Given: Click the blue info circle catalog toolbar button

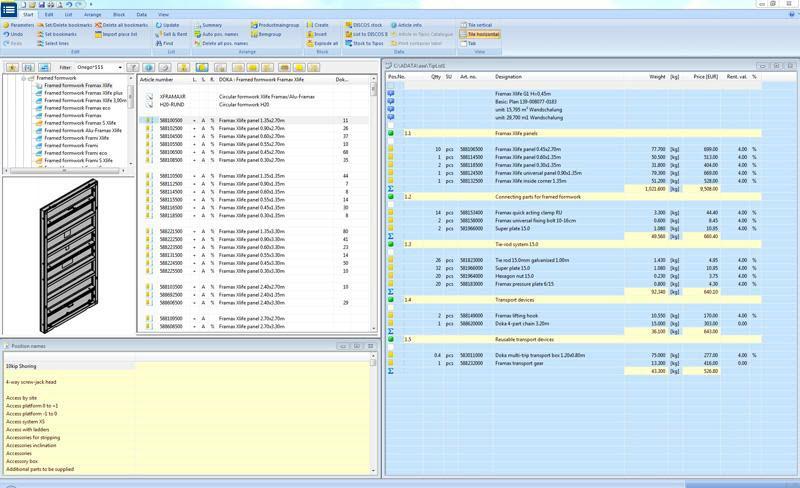Looking at the screenshot, I should pyautogui.click(x=148, y=67).
